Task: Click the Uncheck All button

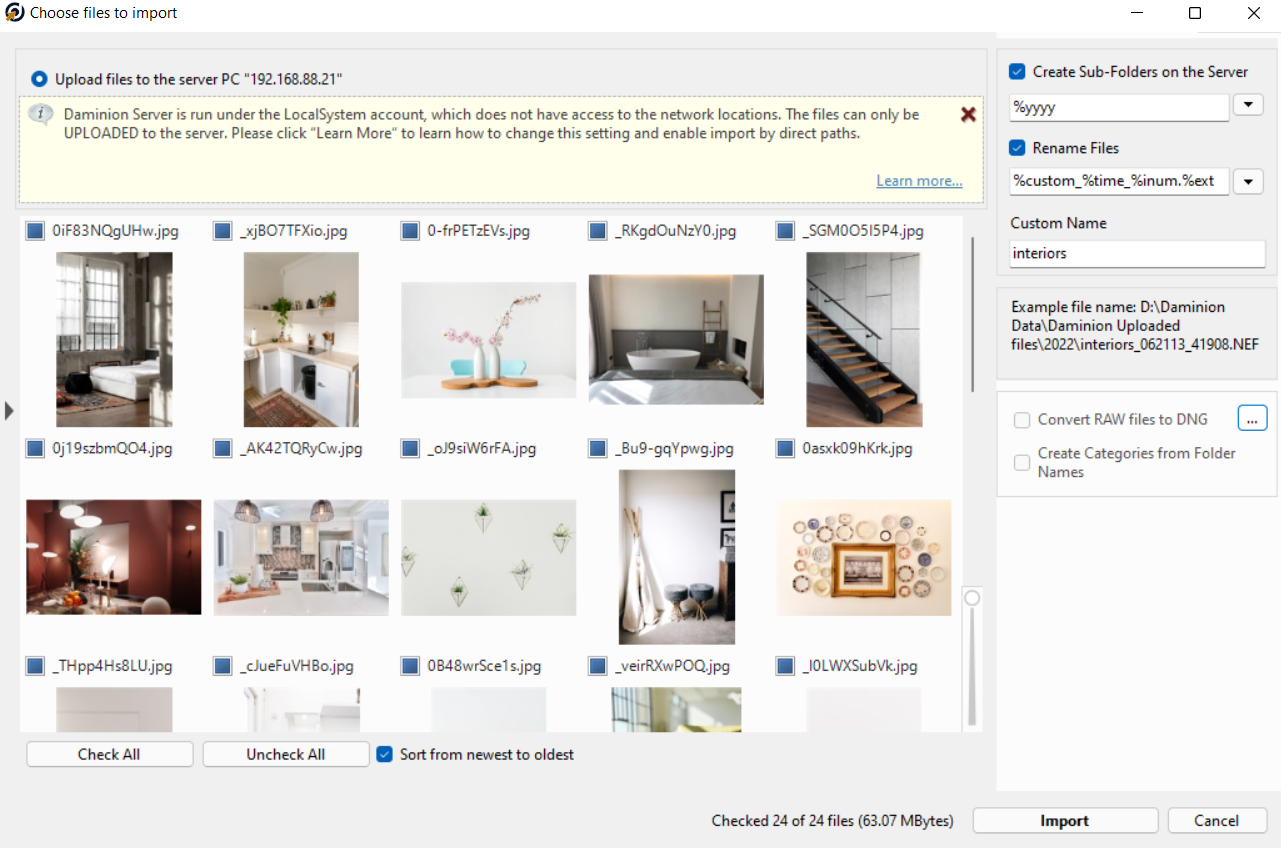Action: 286,754
